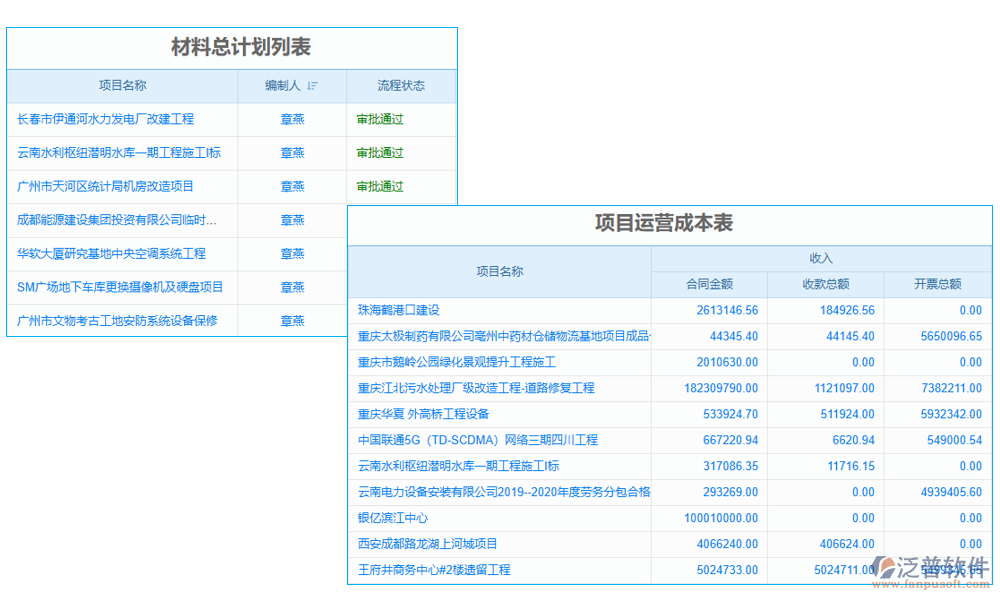This screenshot has height=600, width=1000.
Task: Select editor 章燕 in the first row
Action: [x=291, y=119]
